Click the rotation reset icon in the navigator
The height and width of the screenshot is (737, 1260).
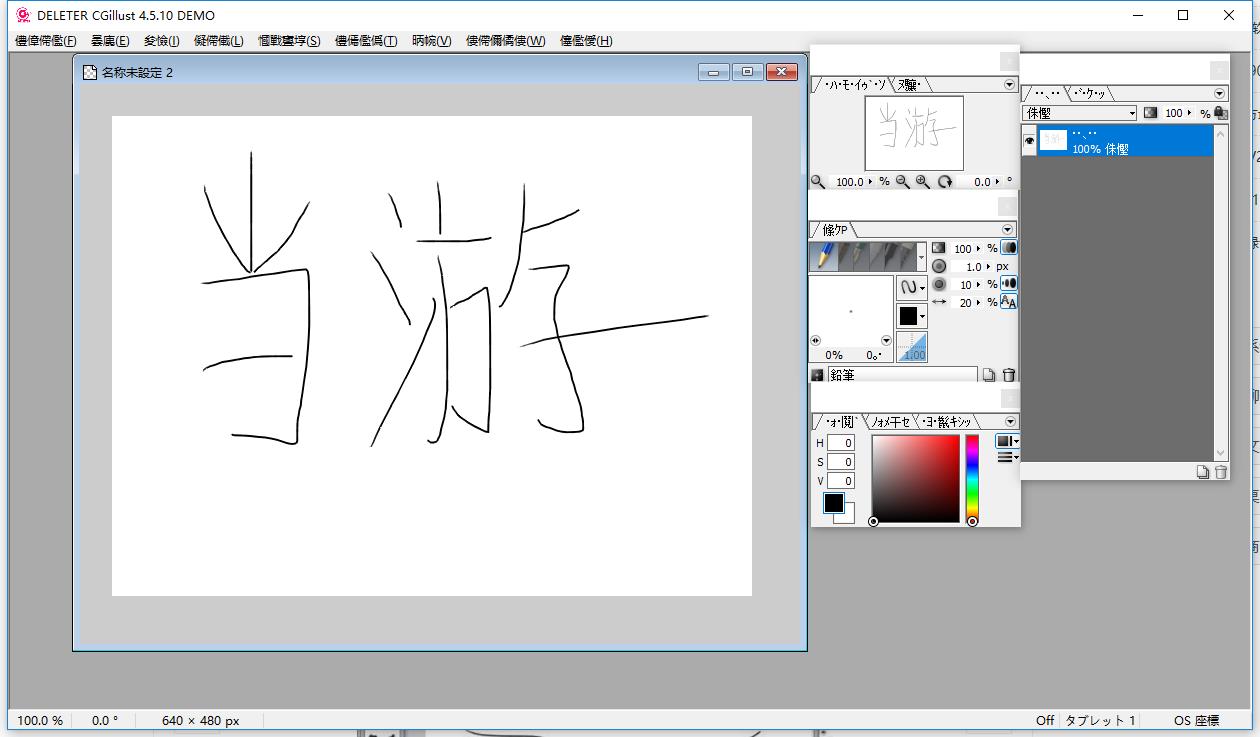(946, 182)
